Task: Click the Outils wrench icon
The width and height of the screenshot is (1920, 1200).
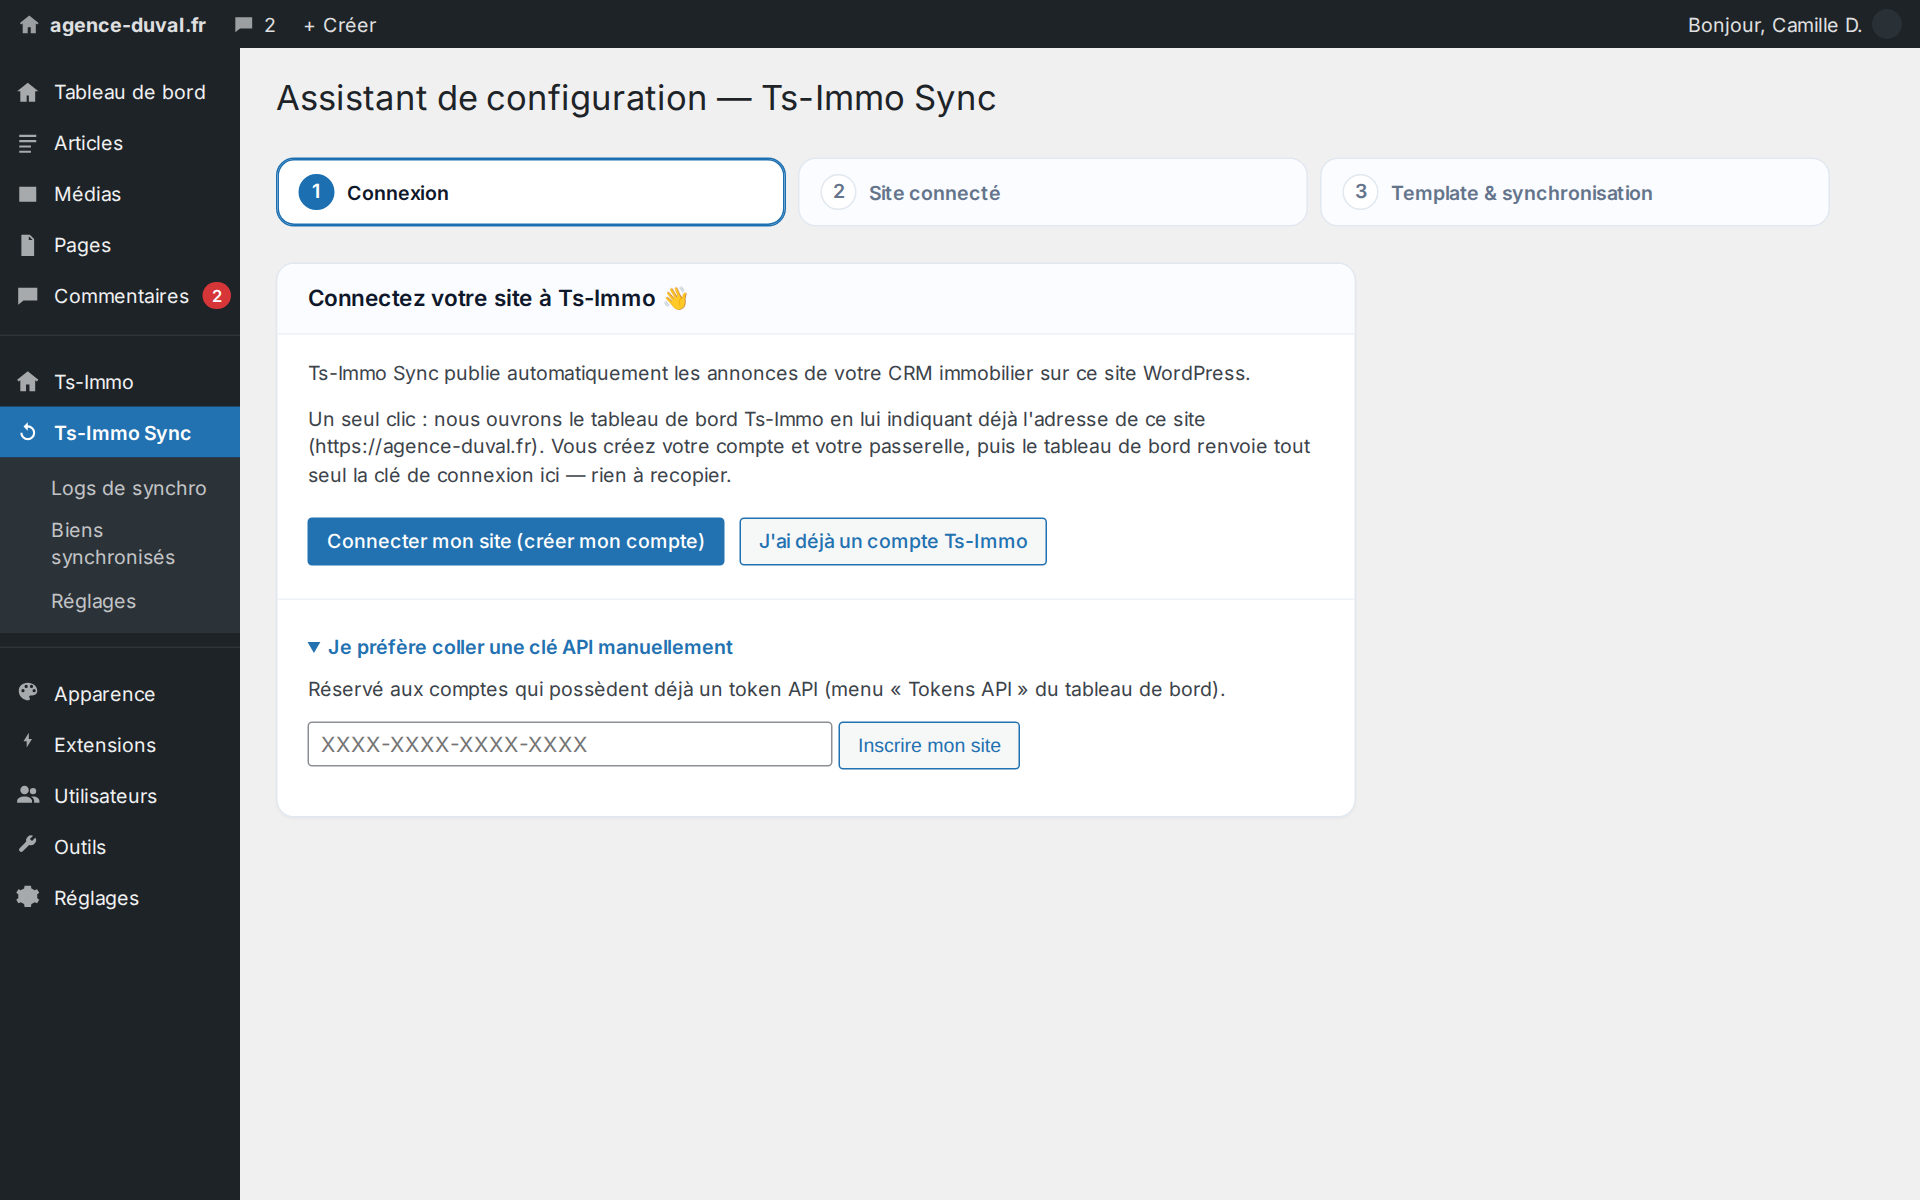Action: tap(28, 845)
